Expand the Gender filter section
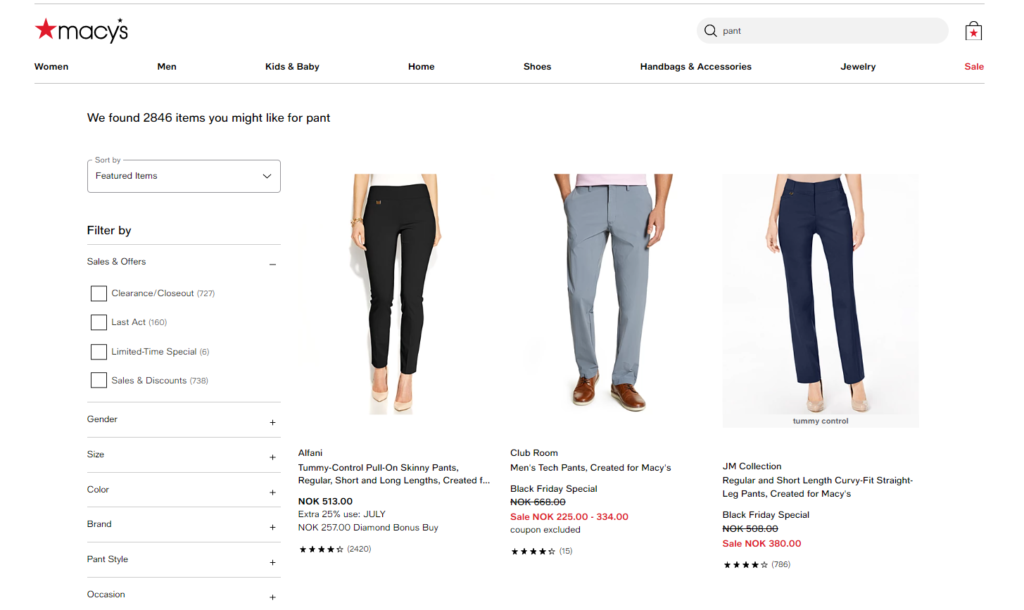1024x610 pixels. tap(271, 422)
